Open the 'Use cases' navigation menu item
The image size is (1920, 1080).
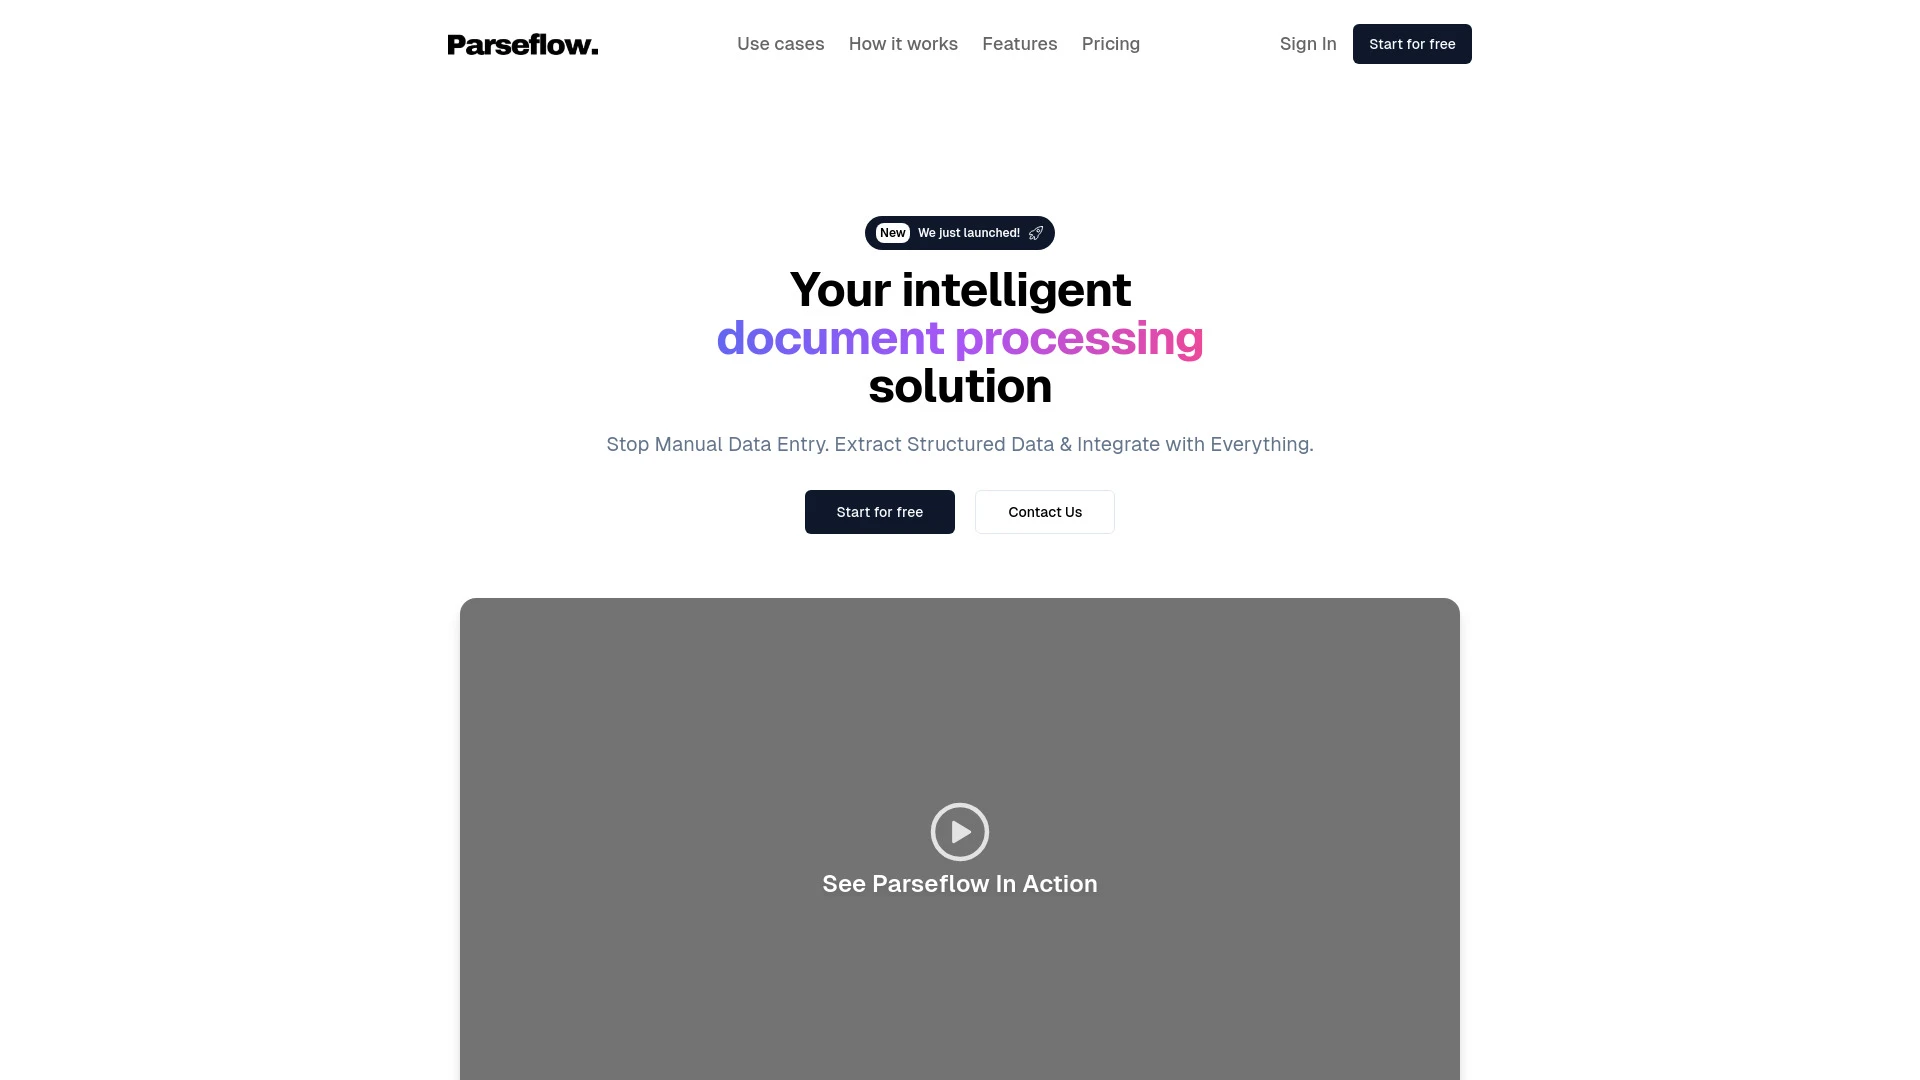[781, 44]
